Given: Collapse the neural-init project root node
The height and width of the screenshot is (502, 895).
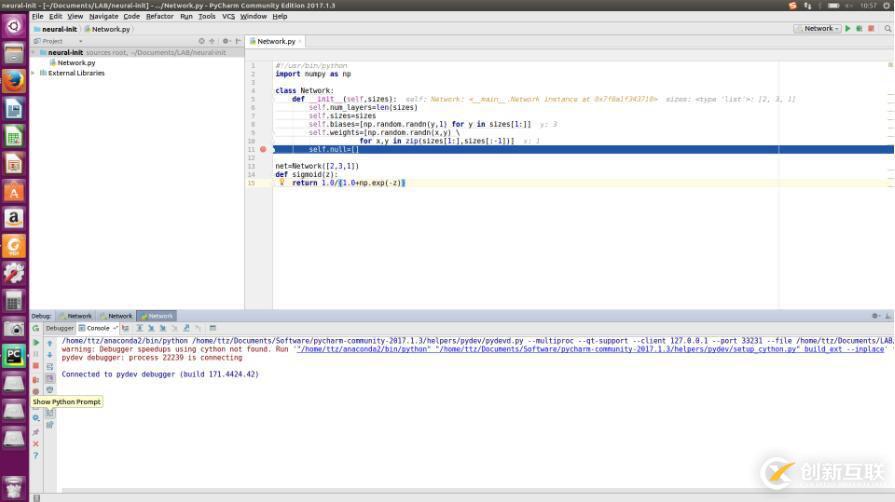Looking at the screenshot, I should pos(33,52).
